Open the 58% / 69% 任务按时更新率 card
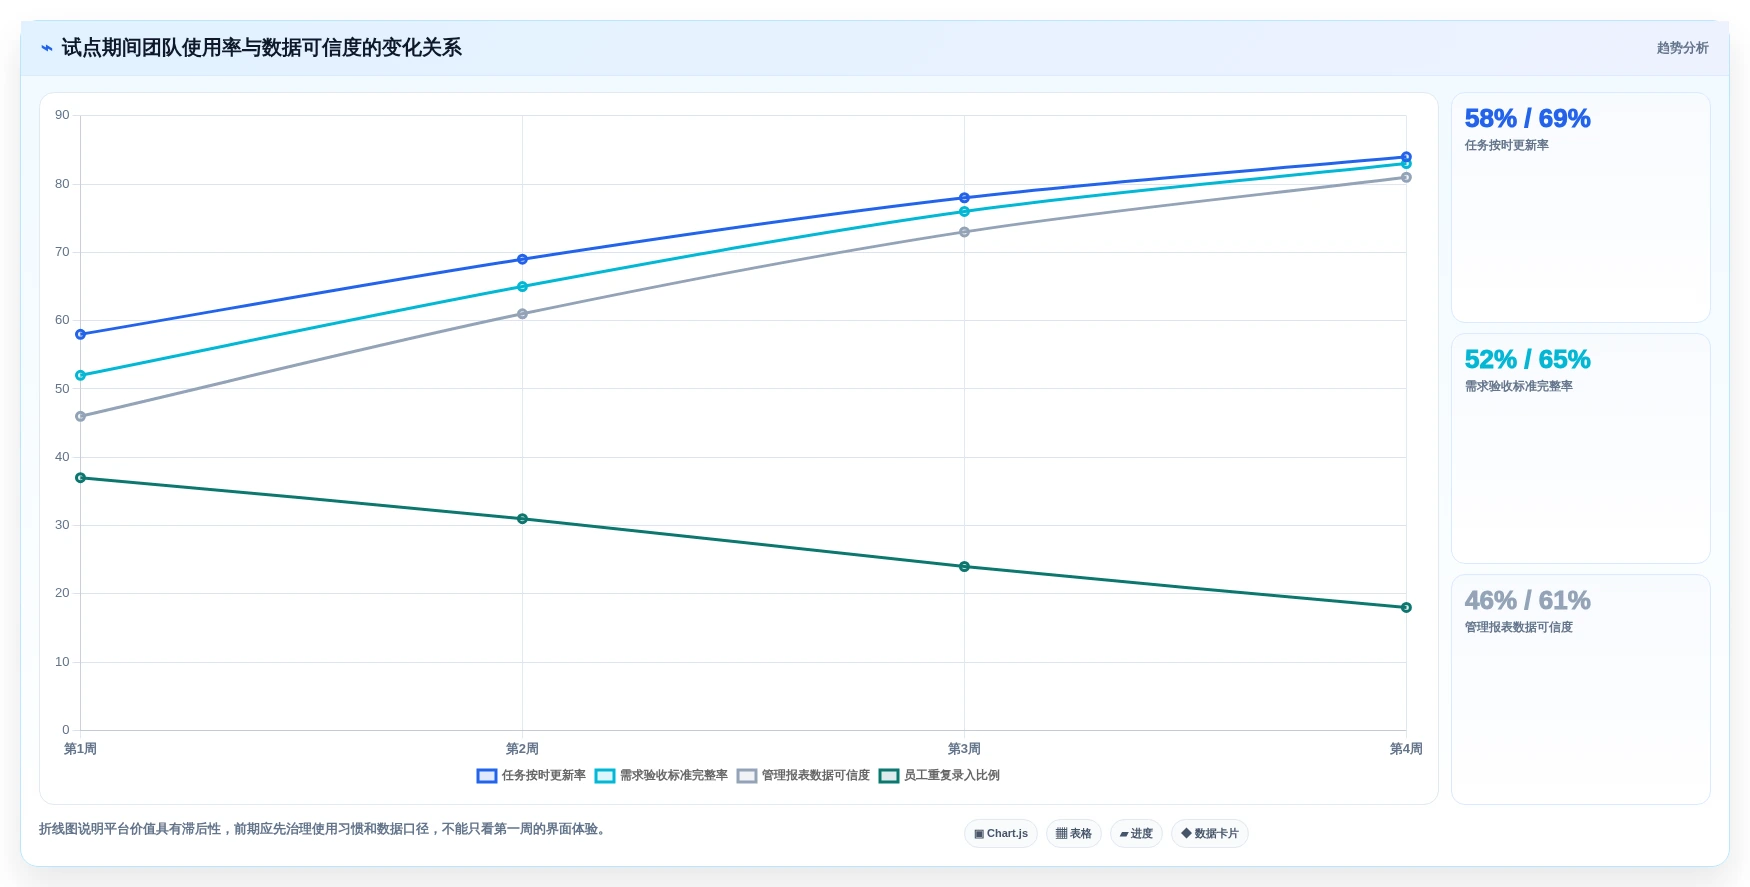The image size is (1750, 887). point(1581,208)
